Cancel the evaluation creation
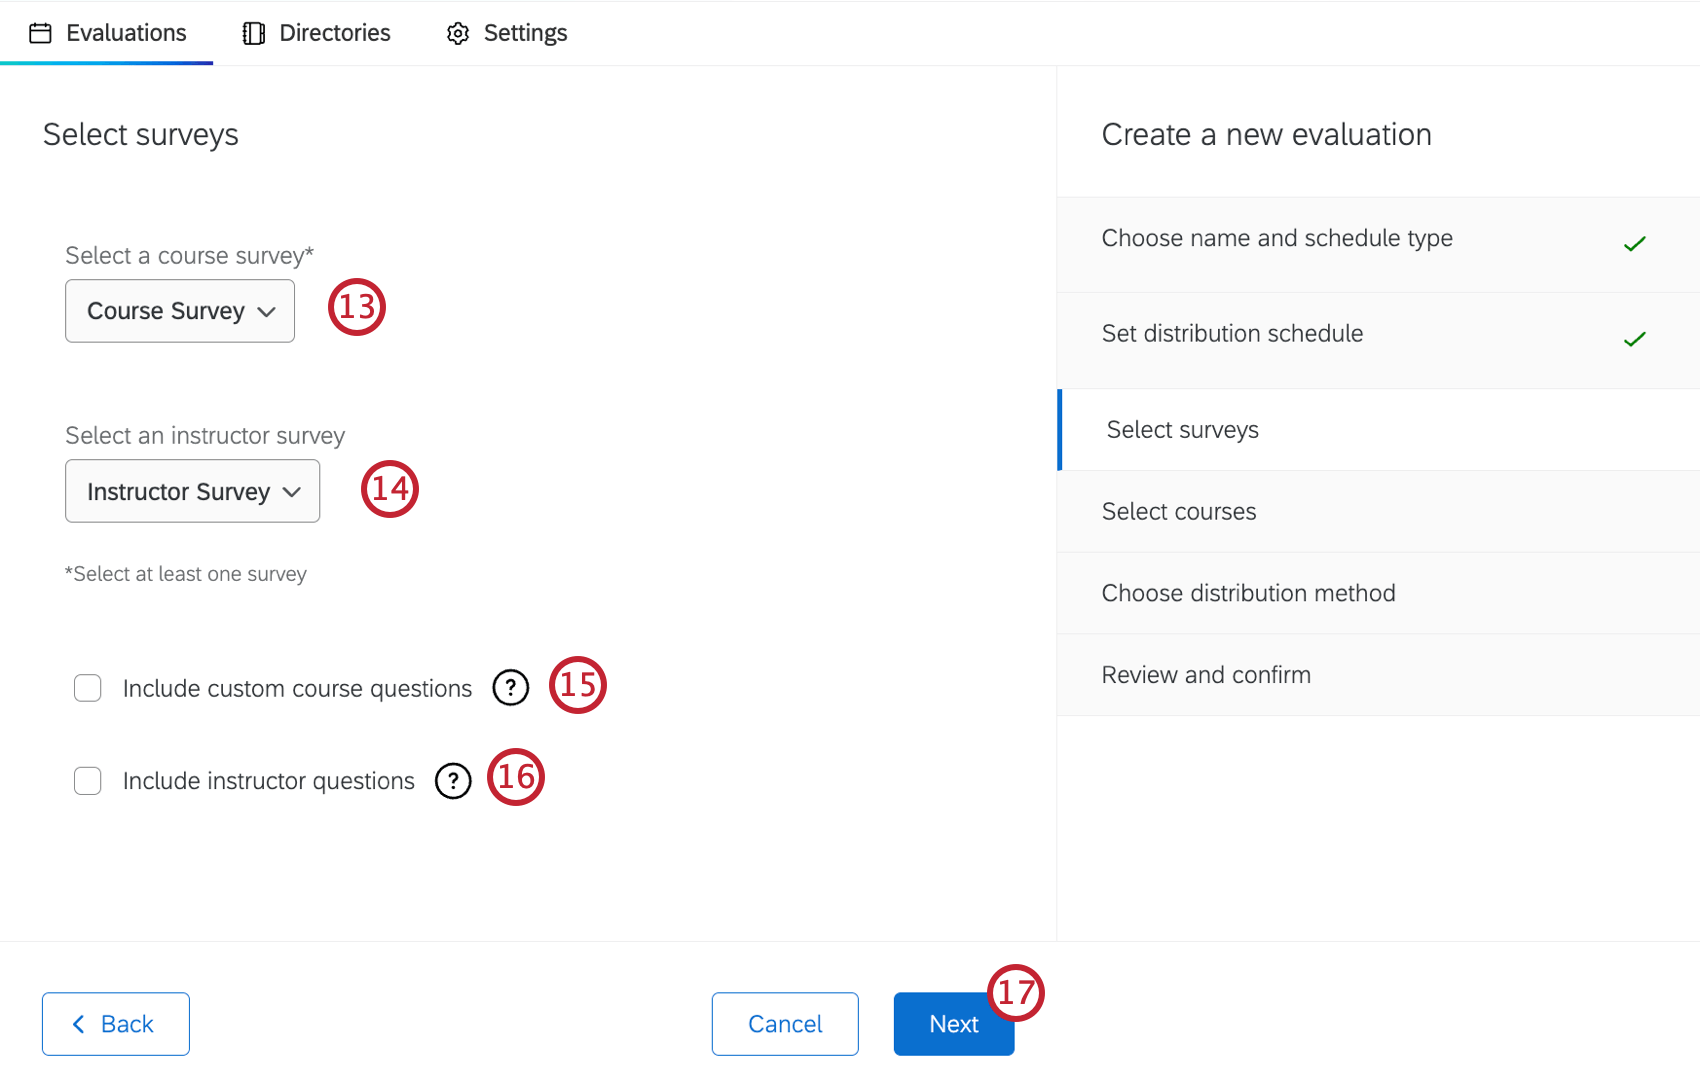The width and height of the screenshot is (1700, 1082). coord(784,1024)
